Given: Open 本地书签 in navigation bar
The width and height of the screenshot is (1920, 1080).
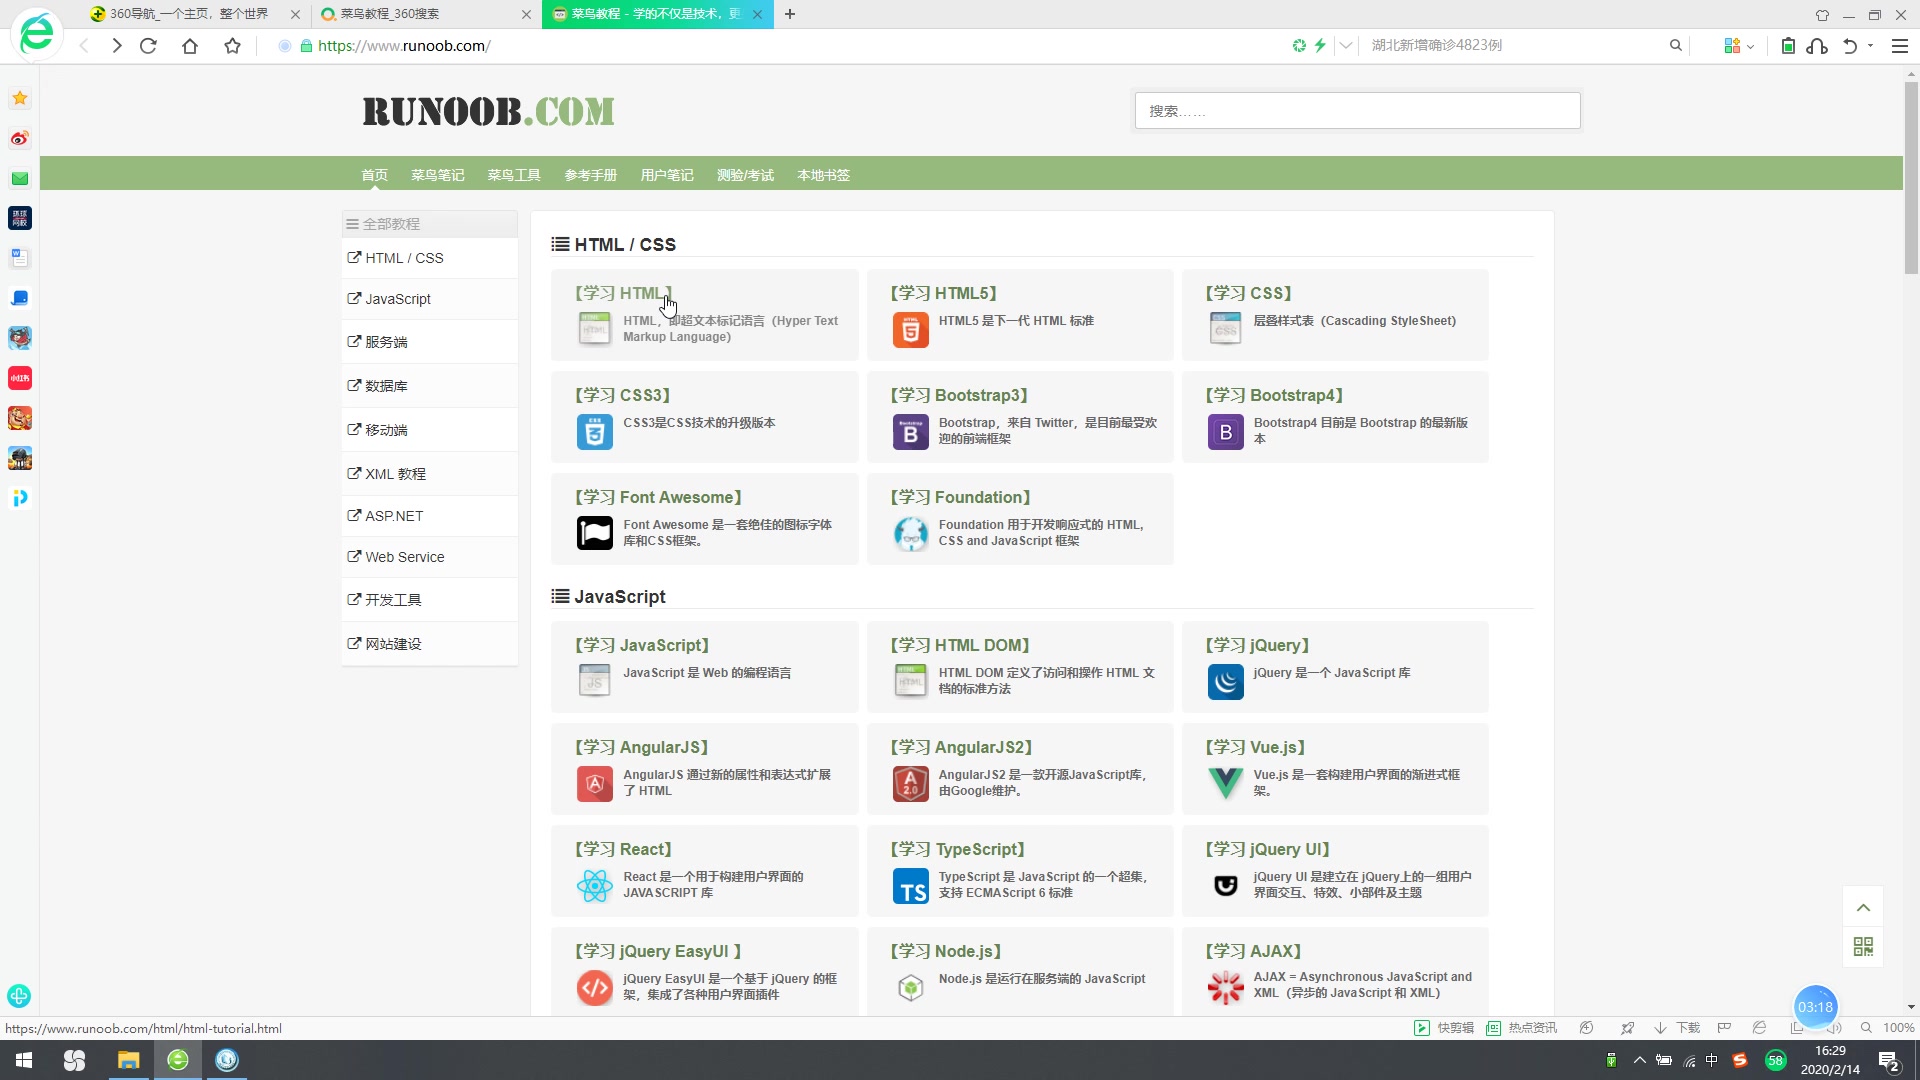Looking at the screenshot, I should tap(823, 175).
